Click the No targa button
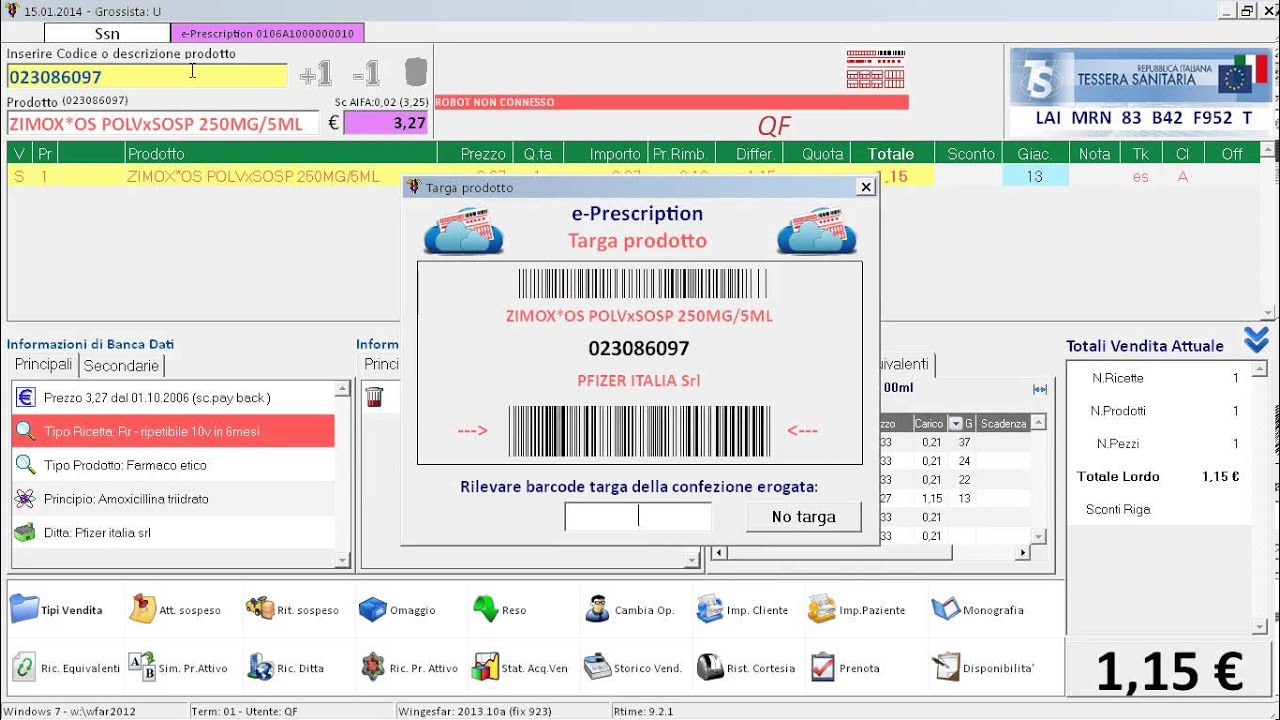Screen dimensions: 1280x720 tap(803, 517)
